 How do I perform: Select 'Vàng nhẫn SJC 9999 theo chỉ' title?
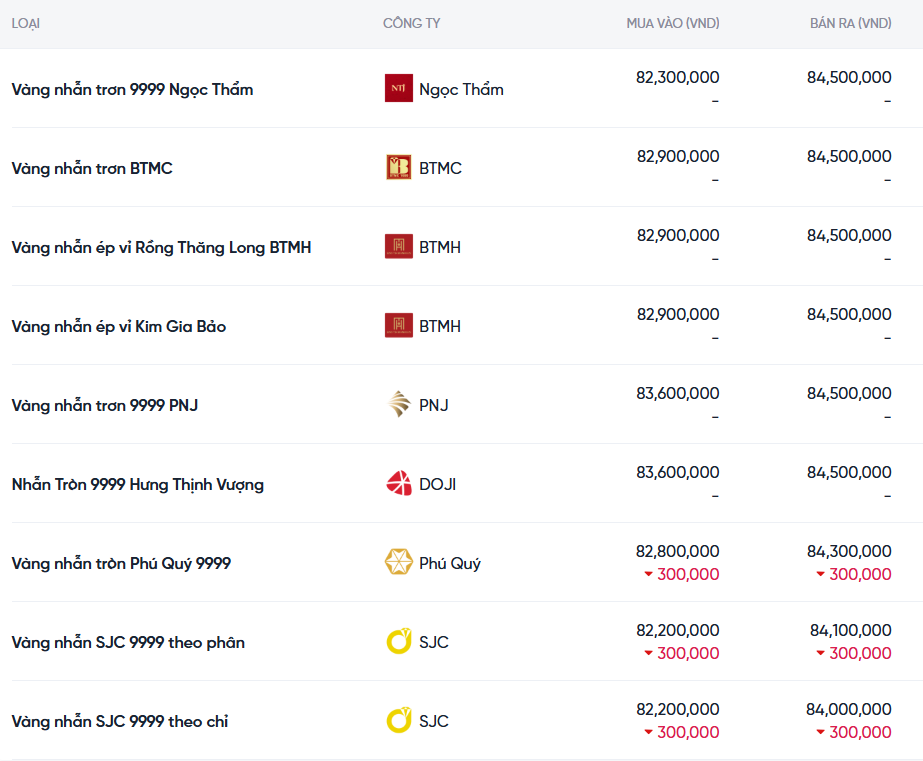[120, 721]
